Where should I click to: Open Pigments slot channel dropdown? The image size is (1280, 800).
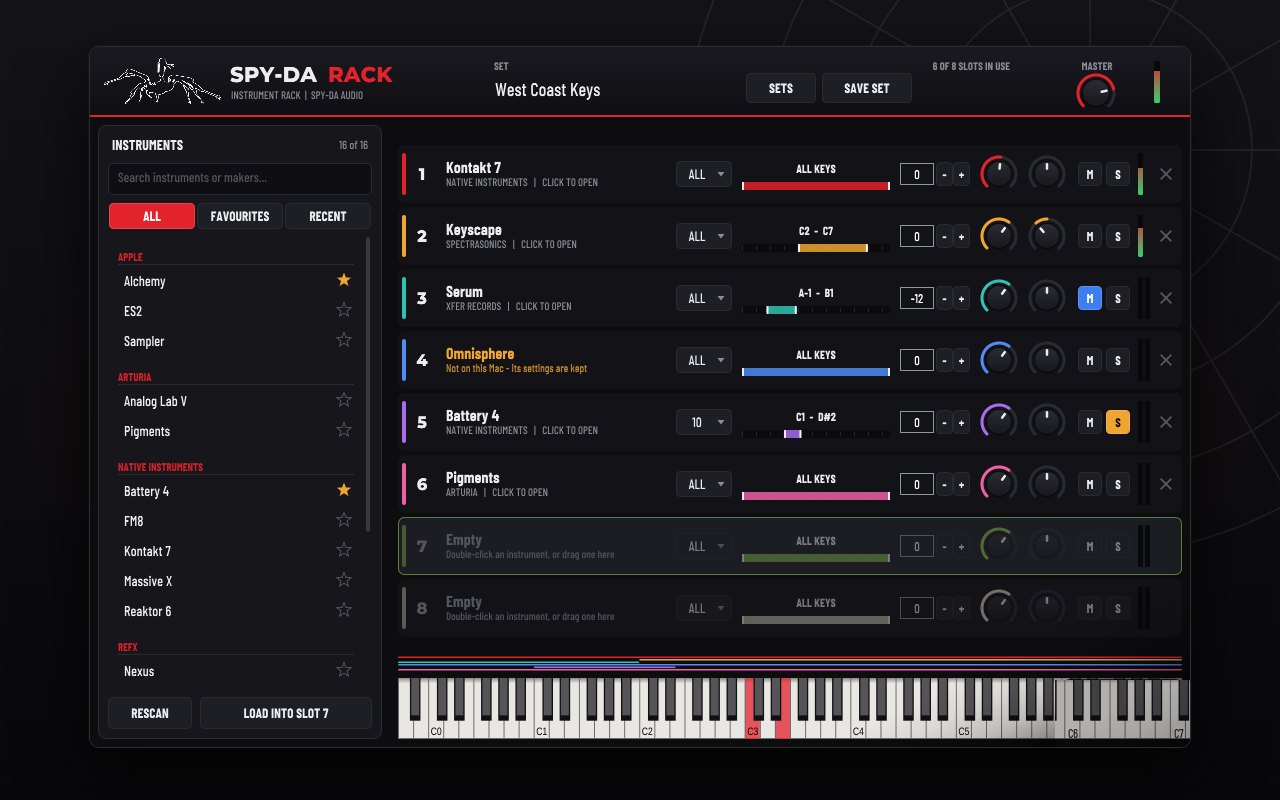(x=704, y=484)
